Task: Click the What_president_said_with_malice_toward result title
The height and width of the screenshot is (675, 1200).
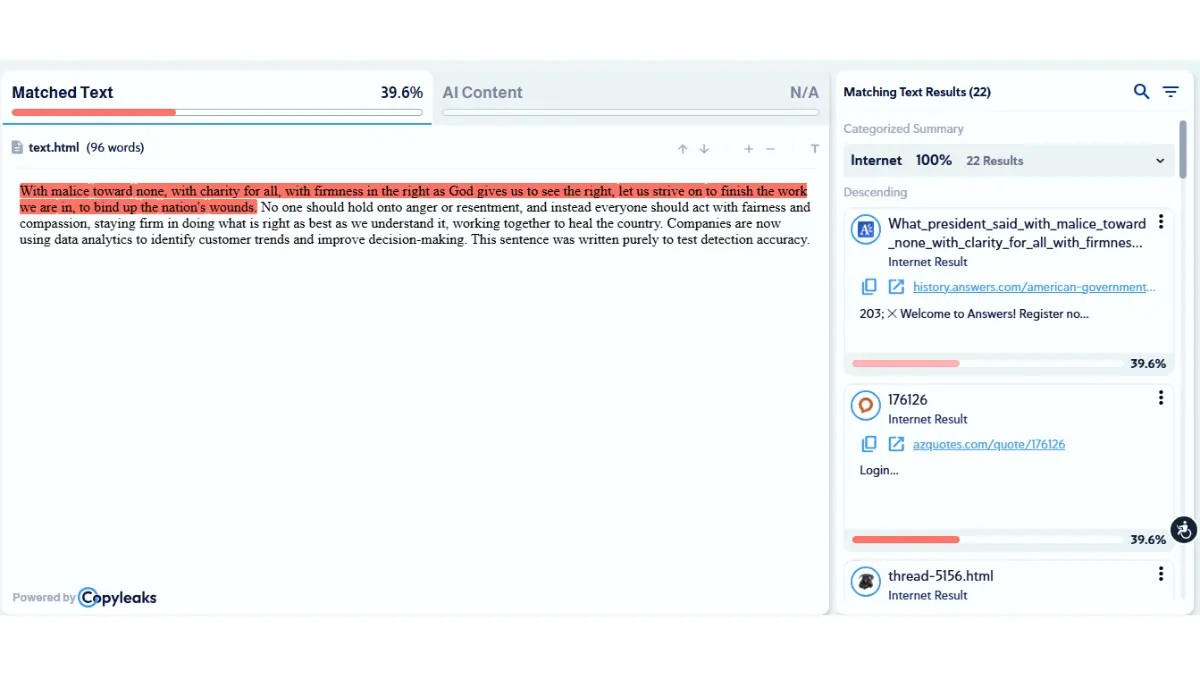Action: coord(1017,233)
